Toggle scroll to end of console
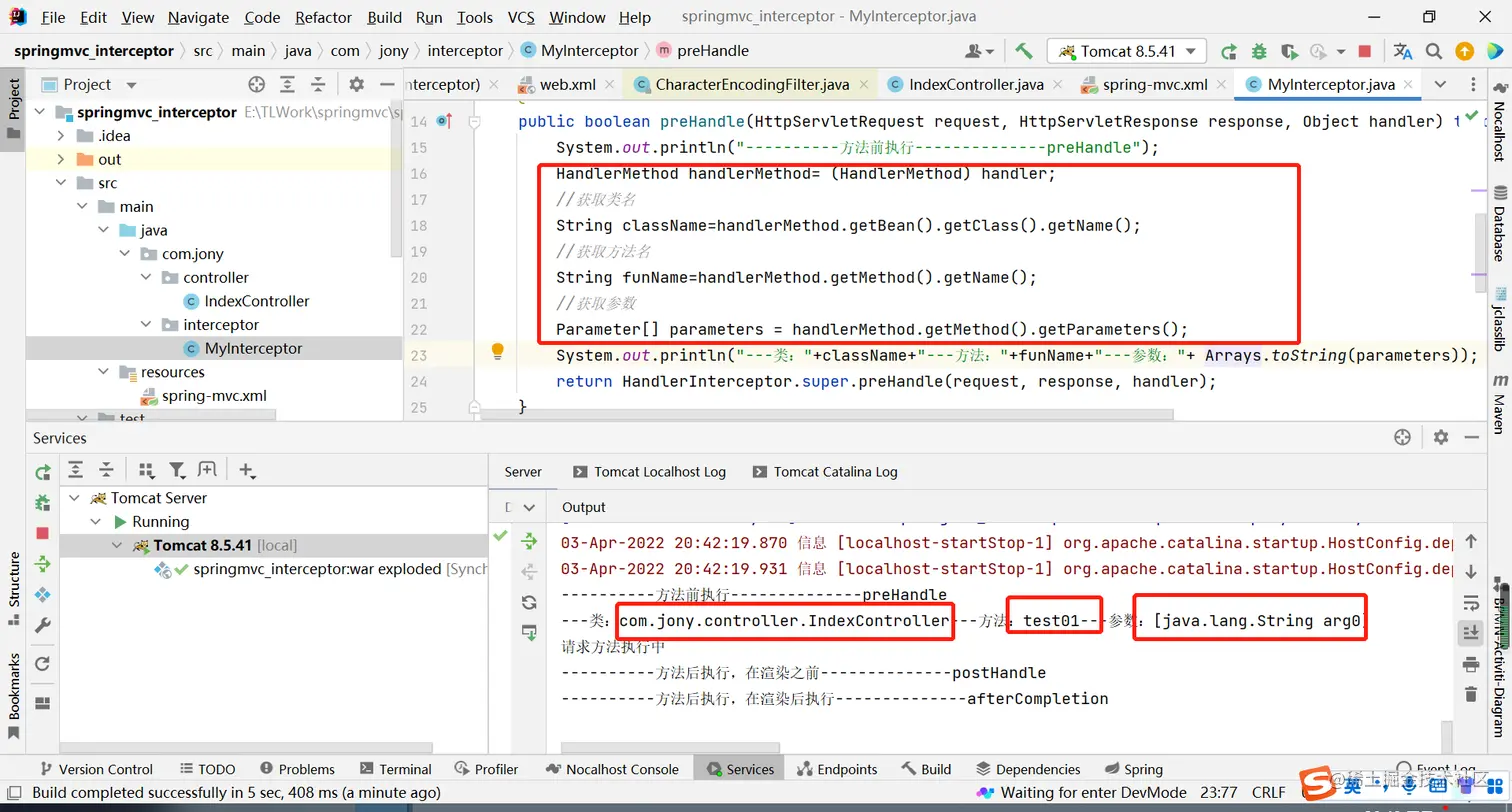This screenshot has height=812, width=1512. coord(1470,632)
